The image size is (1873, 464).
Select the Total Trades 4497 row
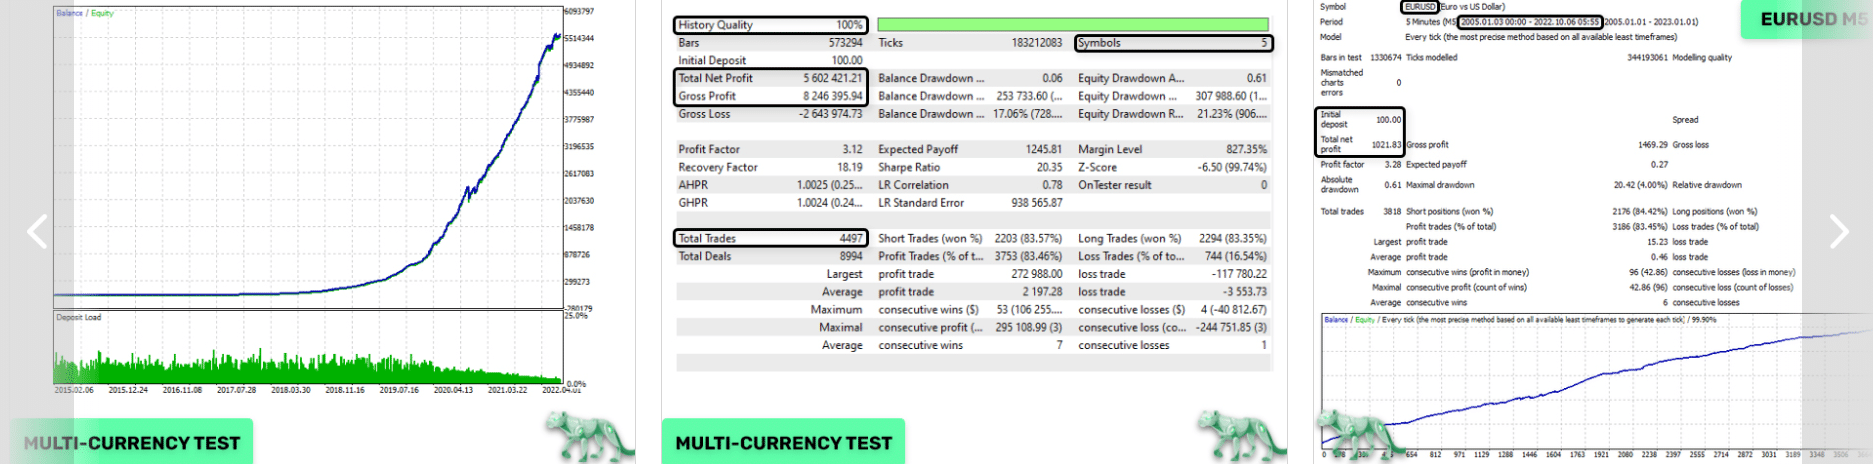[770, 238]
